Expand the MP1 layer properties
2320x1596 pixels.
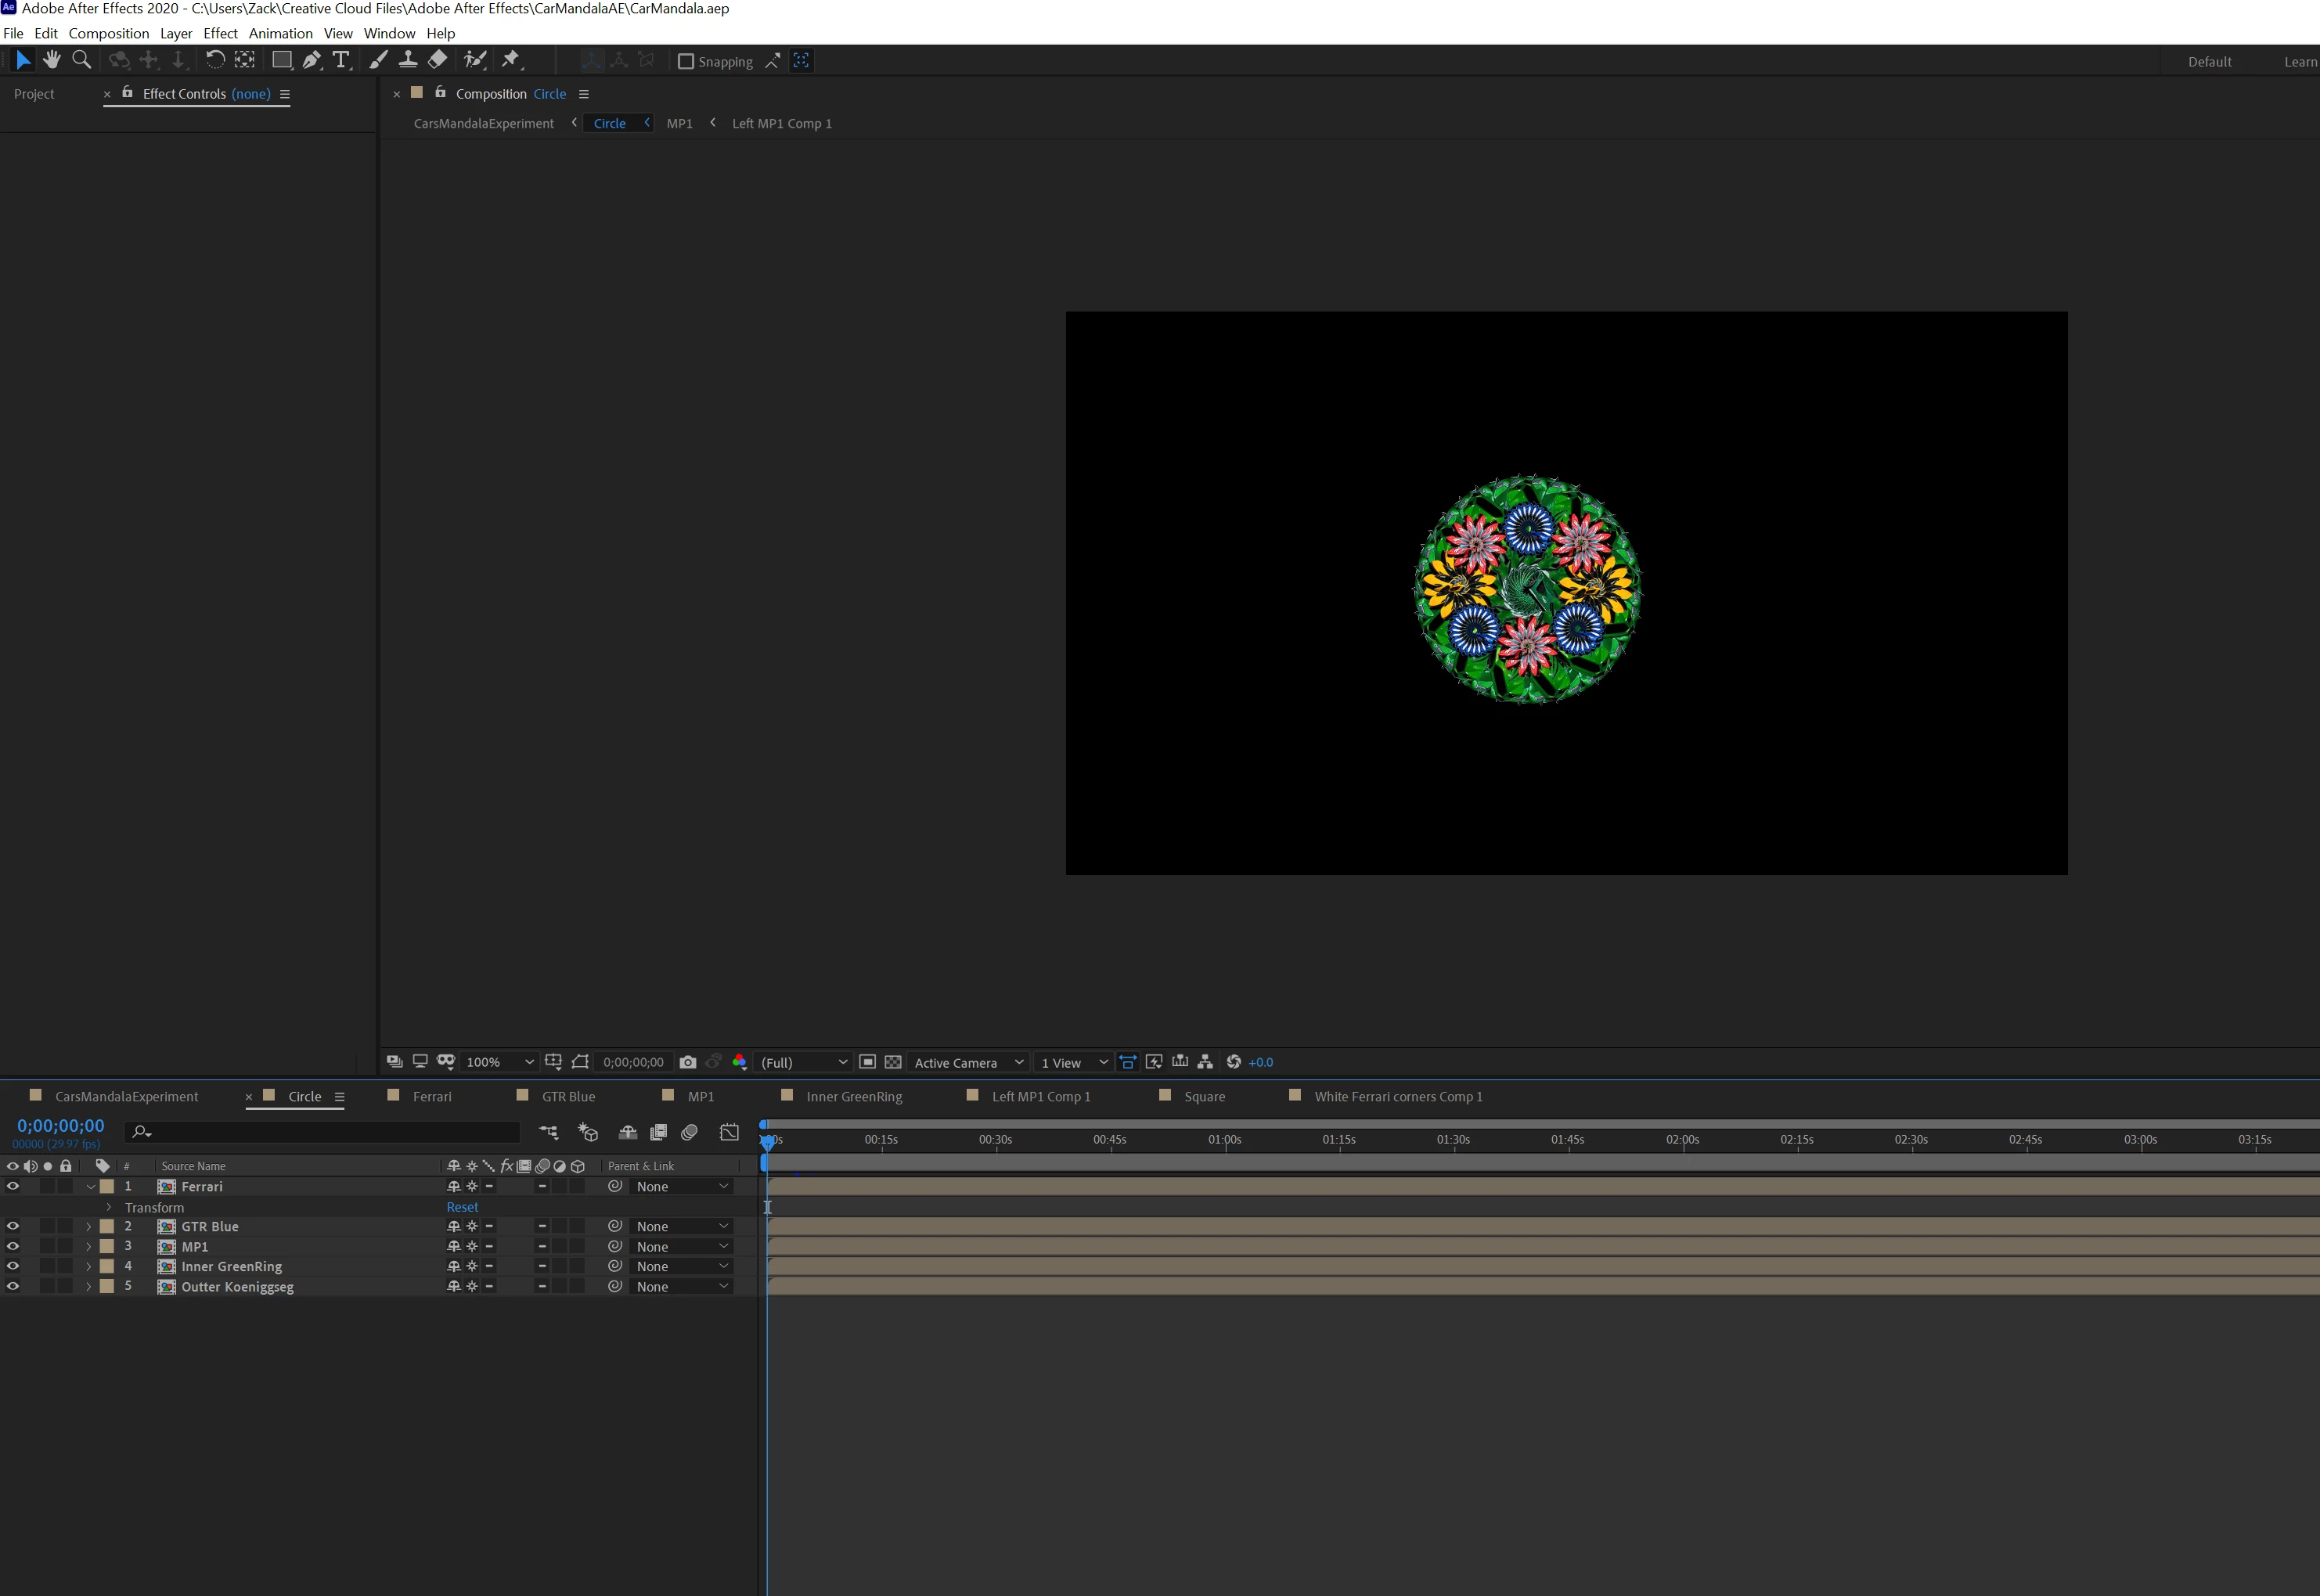pos(88,1246)
